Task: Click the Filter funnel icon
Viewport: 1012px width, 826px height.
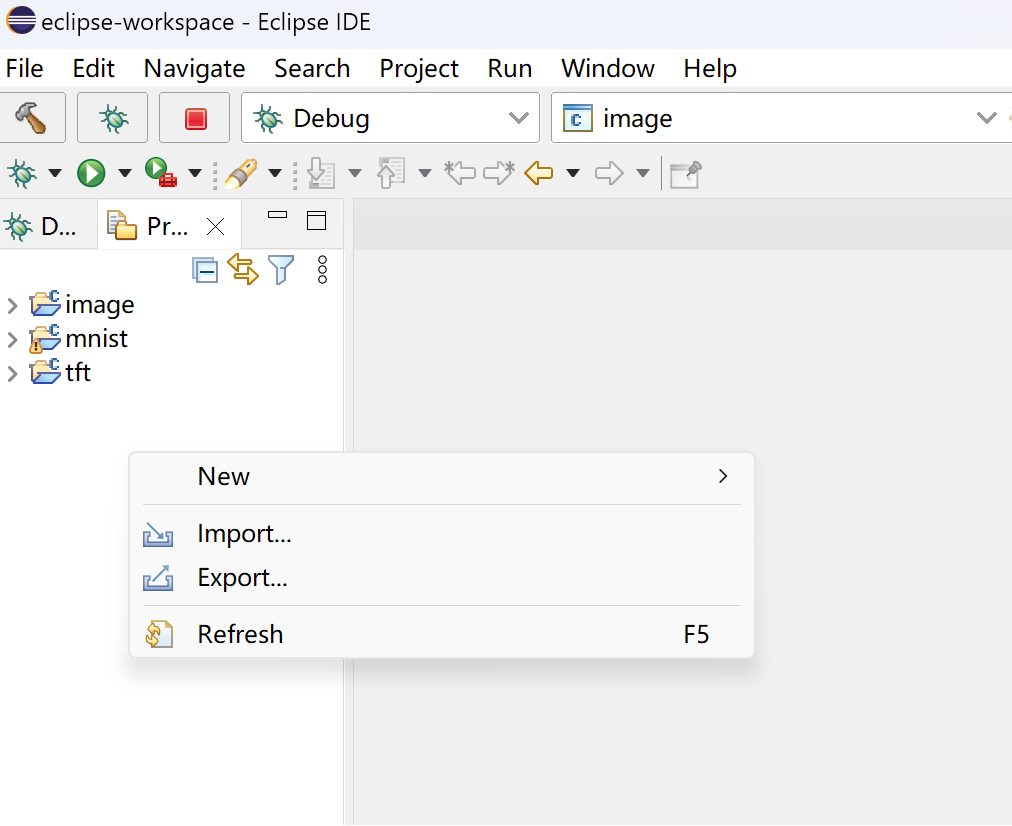Action: pos(281,270)
